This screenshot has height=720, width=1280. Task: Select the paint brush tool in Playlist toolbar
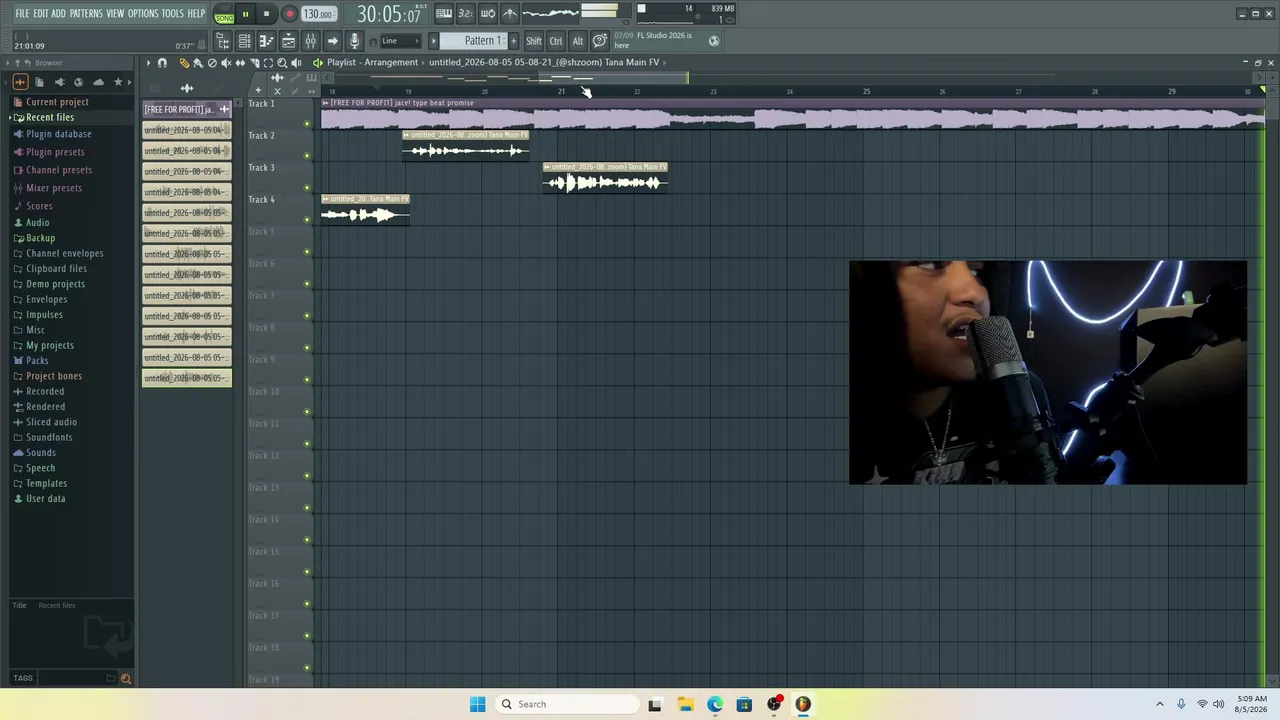(x=198, y=63)
